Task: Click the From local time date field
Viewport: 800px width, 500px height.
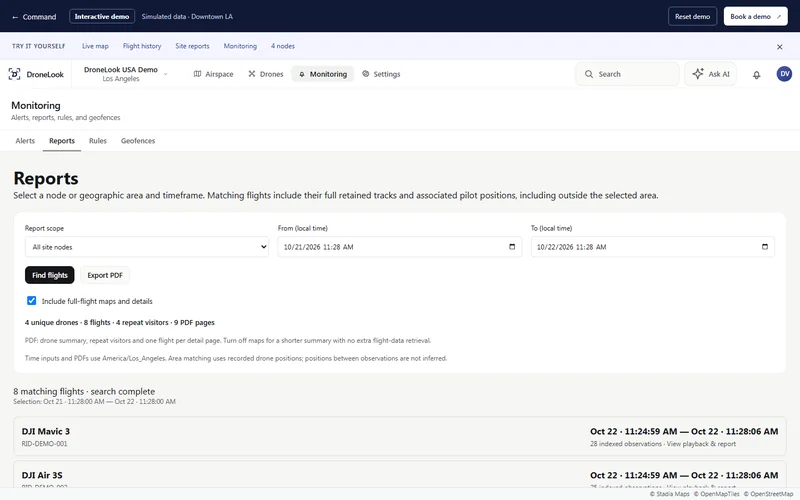Action: point(399,247)
